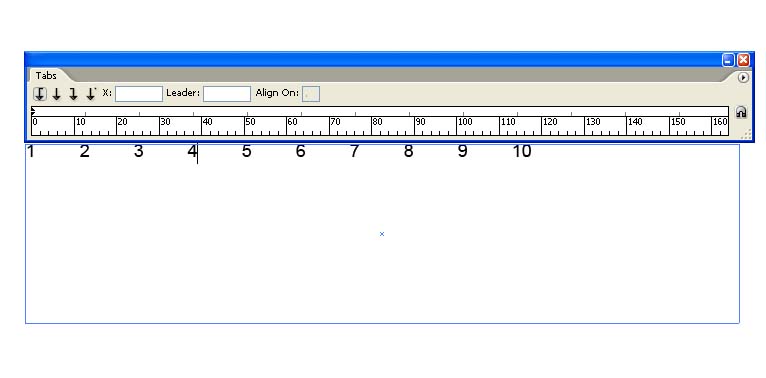Click the number 10 in text frame
The image size is (766, 378).
tap(522, 151)
